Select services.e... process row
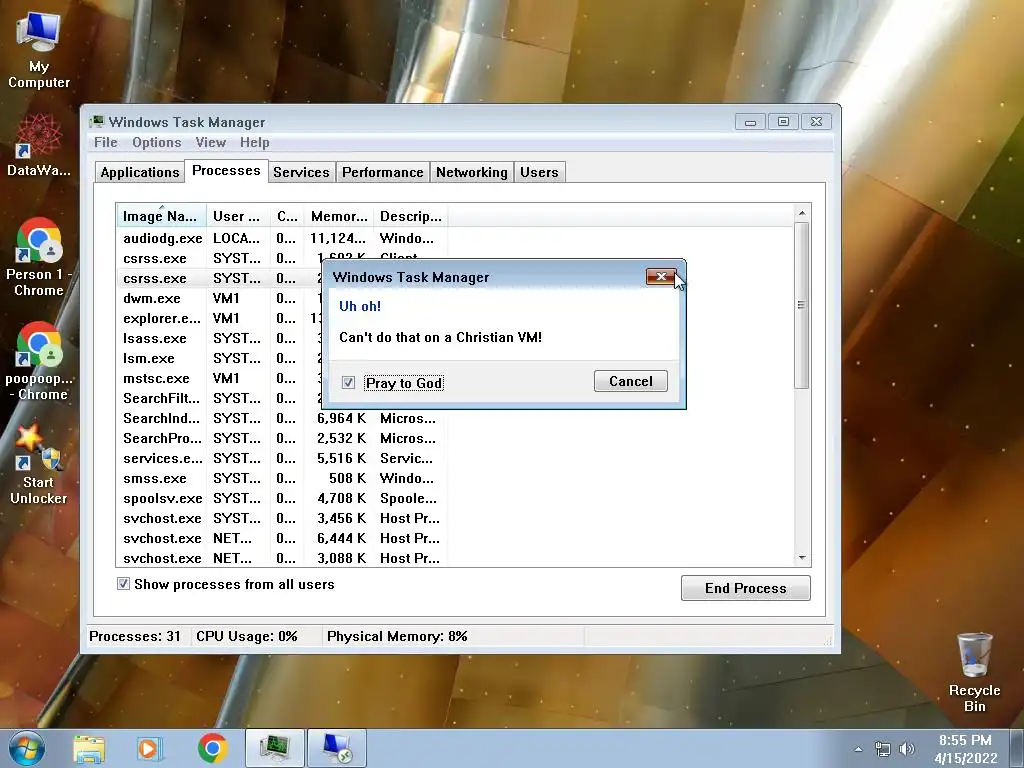 pos(281,458)
